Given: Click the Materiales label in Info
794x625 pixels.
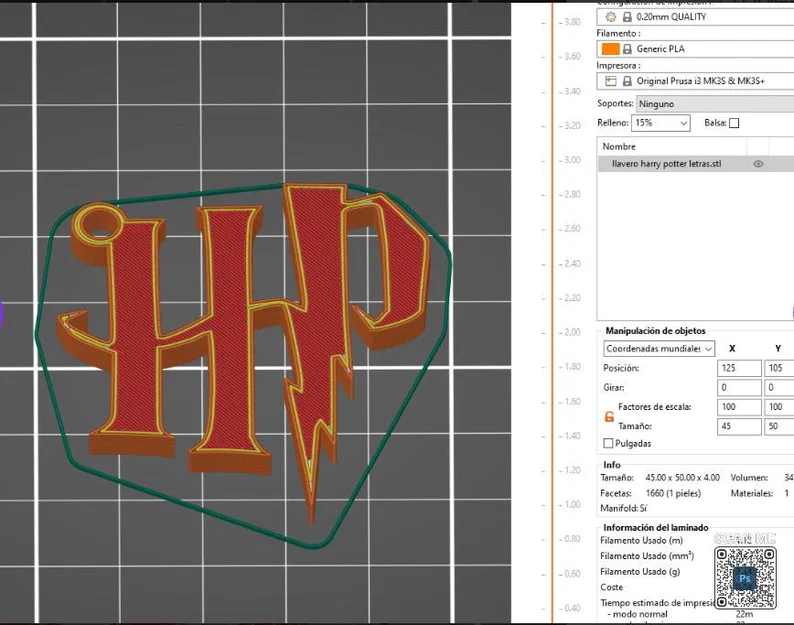Looking at the screenshot, I should [751, 493].
